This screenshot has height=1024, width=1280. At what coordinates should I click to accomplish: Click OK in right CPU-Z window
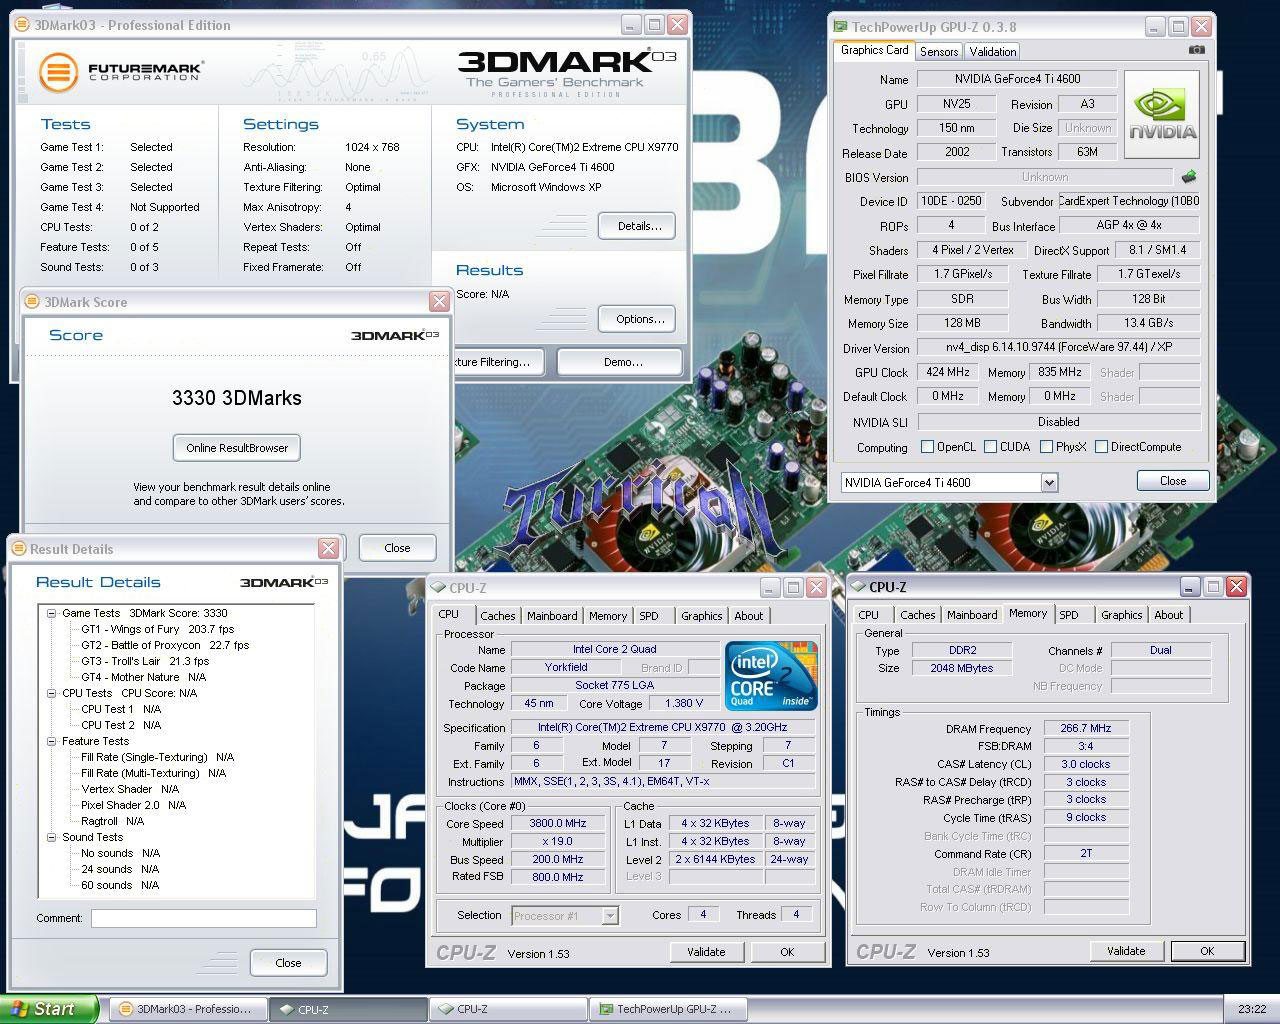(x=1208, y=951)
